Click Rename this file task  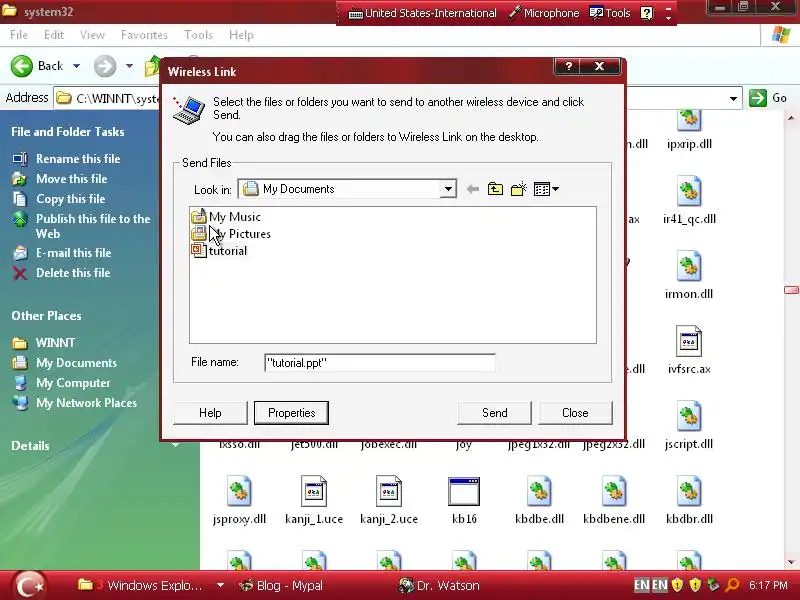tap(78, 159)
